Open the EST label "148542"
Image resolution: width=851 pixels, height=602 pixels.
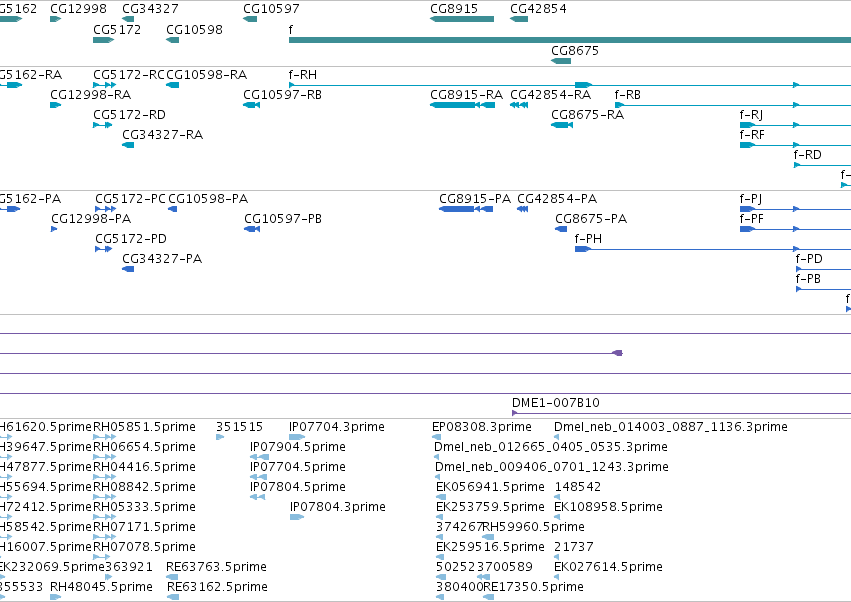click(578, 487)
